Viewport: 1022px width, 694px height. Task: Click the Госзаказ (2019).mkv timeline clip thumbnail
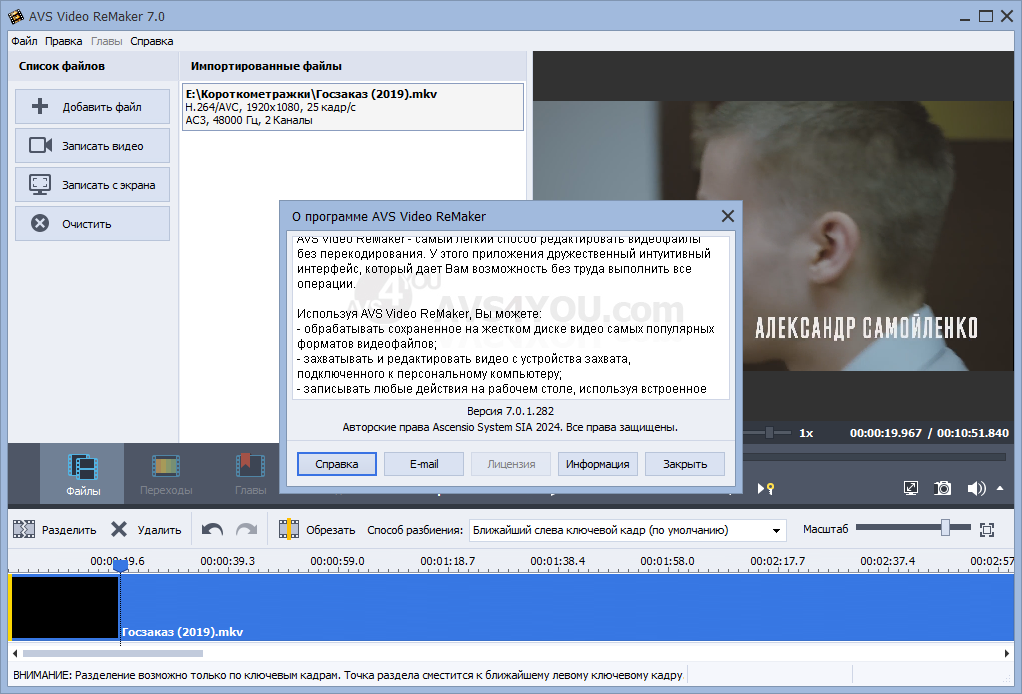pyautogui.click(x=65, y=607)
